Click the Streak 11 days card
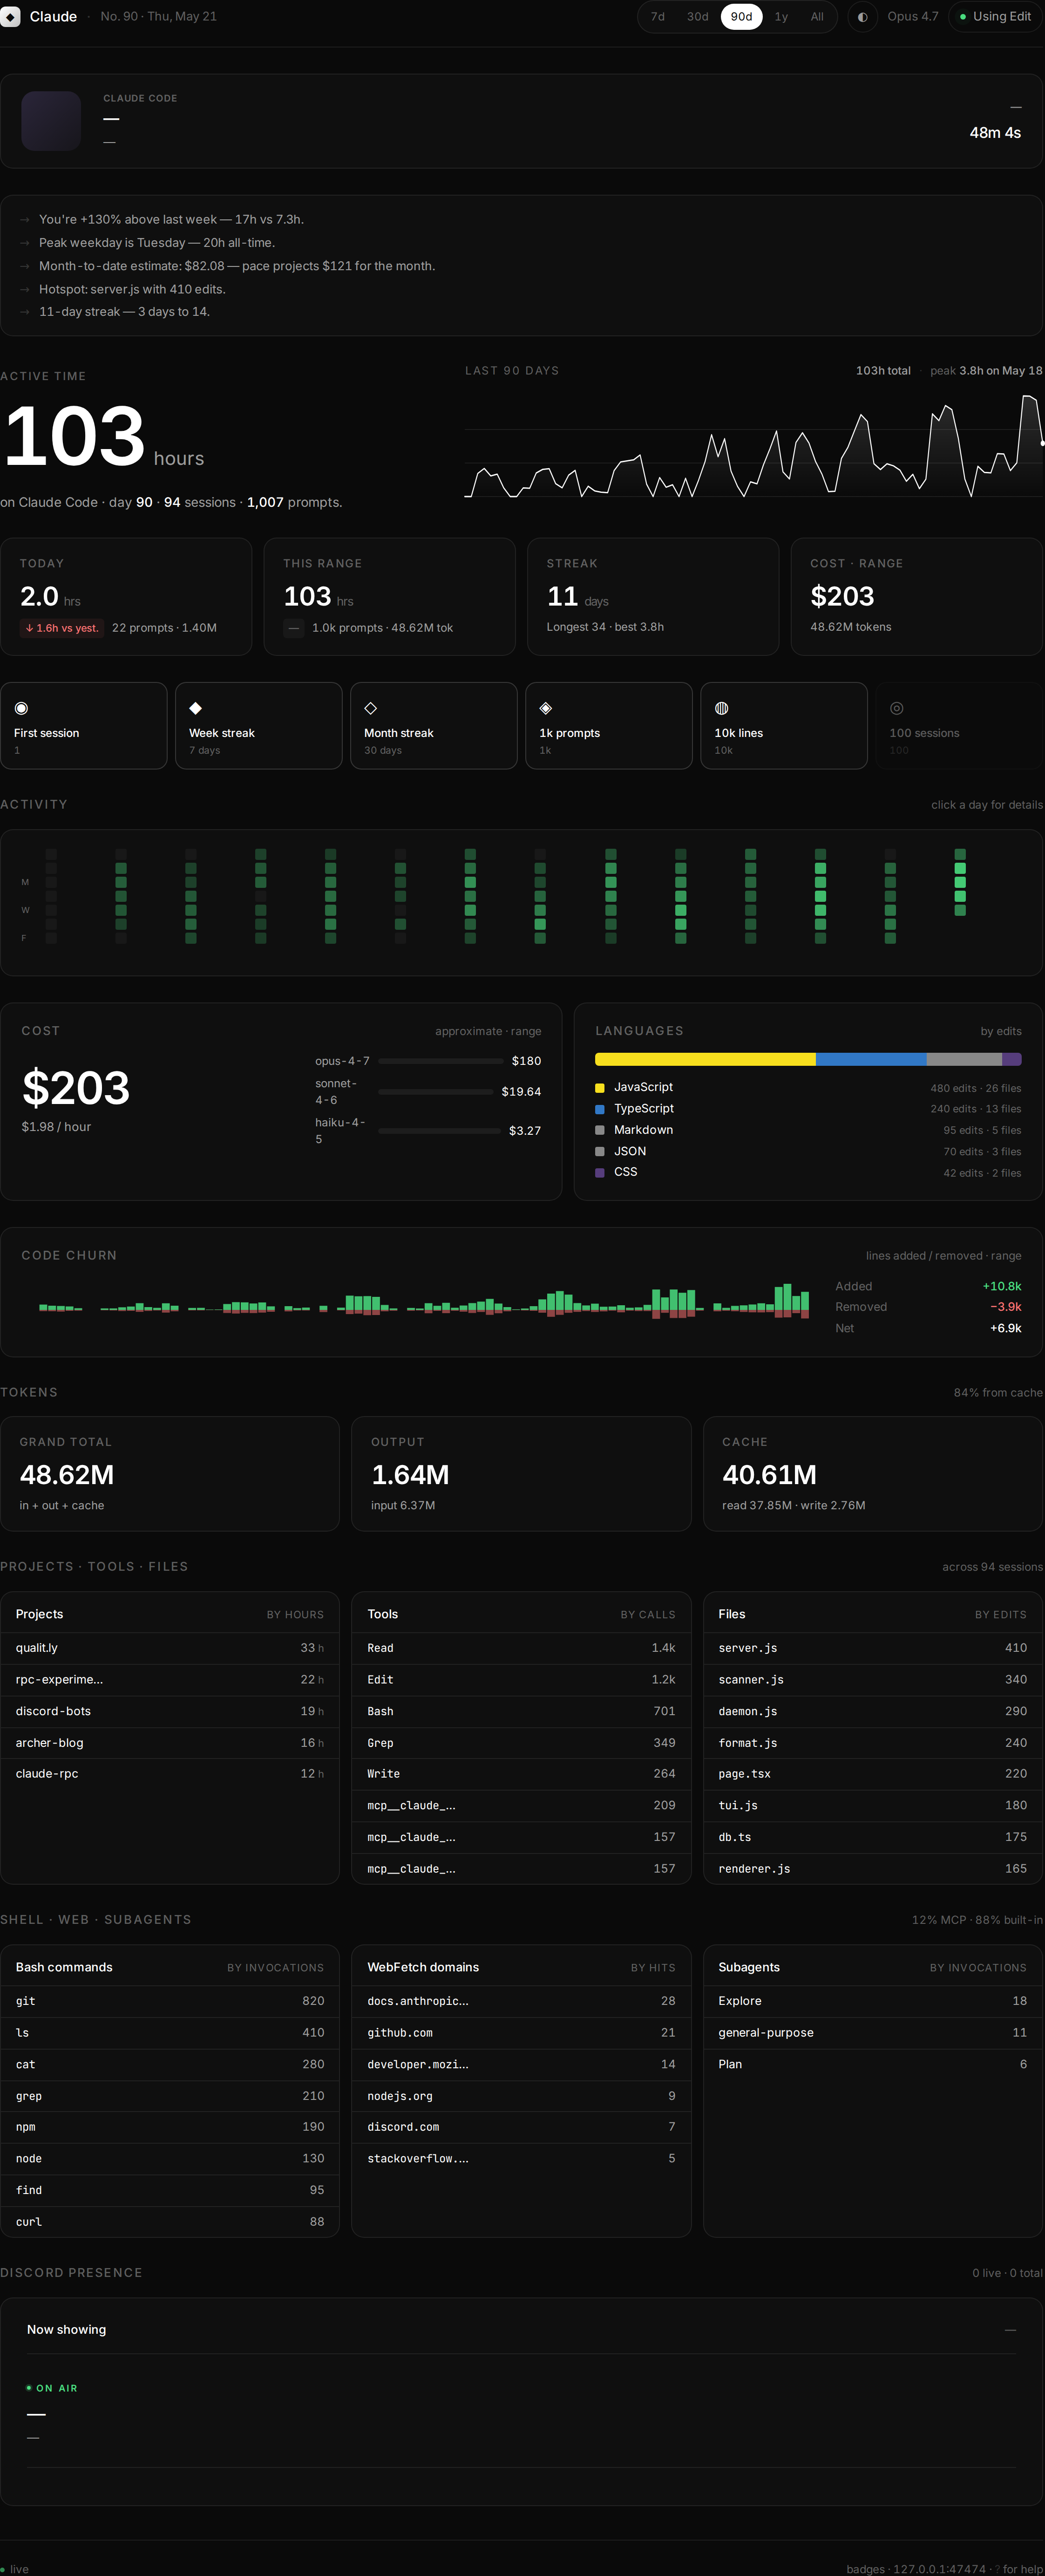The image size is (1045, 2576). pyautogui.click(x=653, y=597)
